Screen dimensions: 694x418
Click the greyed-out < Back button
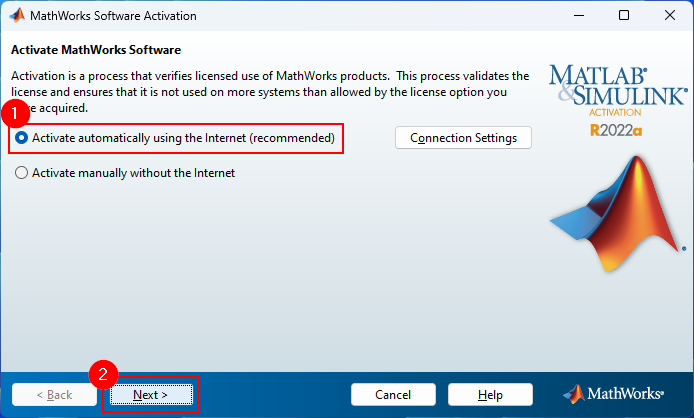(x=54, y=395)
